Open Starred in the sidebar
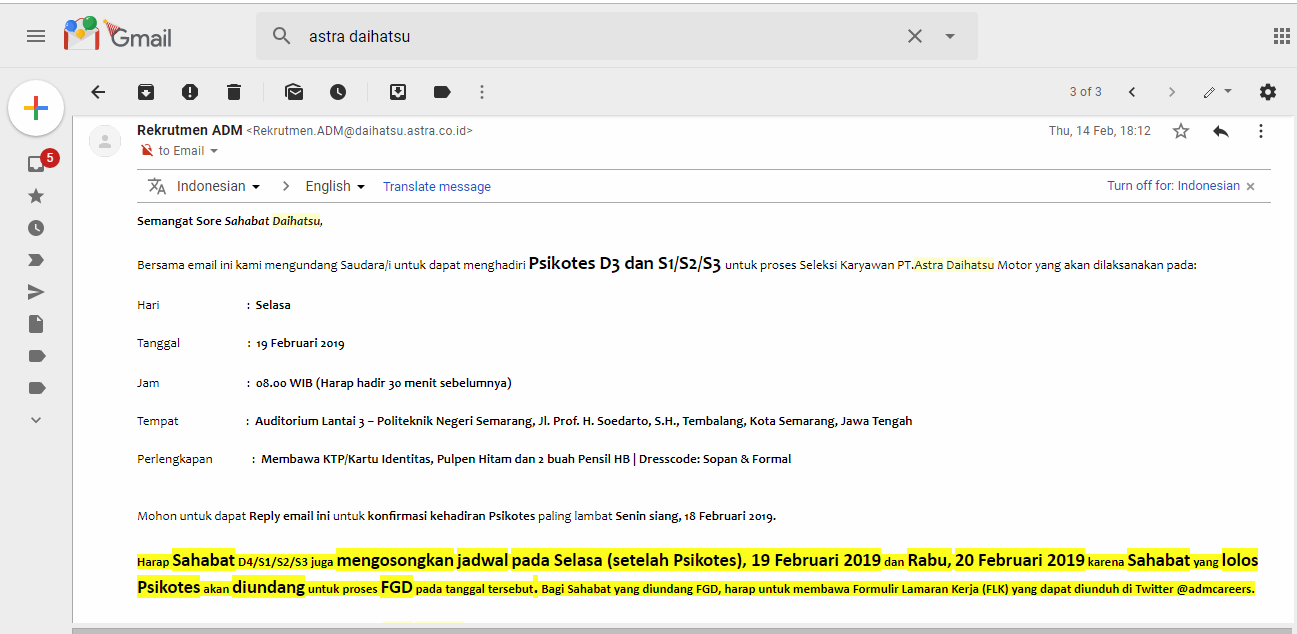The image size is (1297, 634). [x=36, y=196]
